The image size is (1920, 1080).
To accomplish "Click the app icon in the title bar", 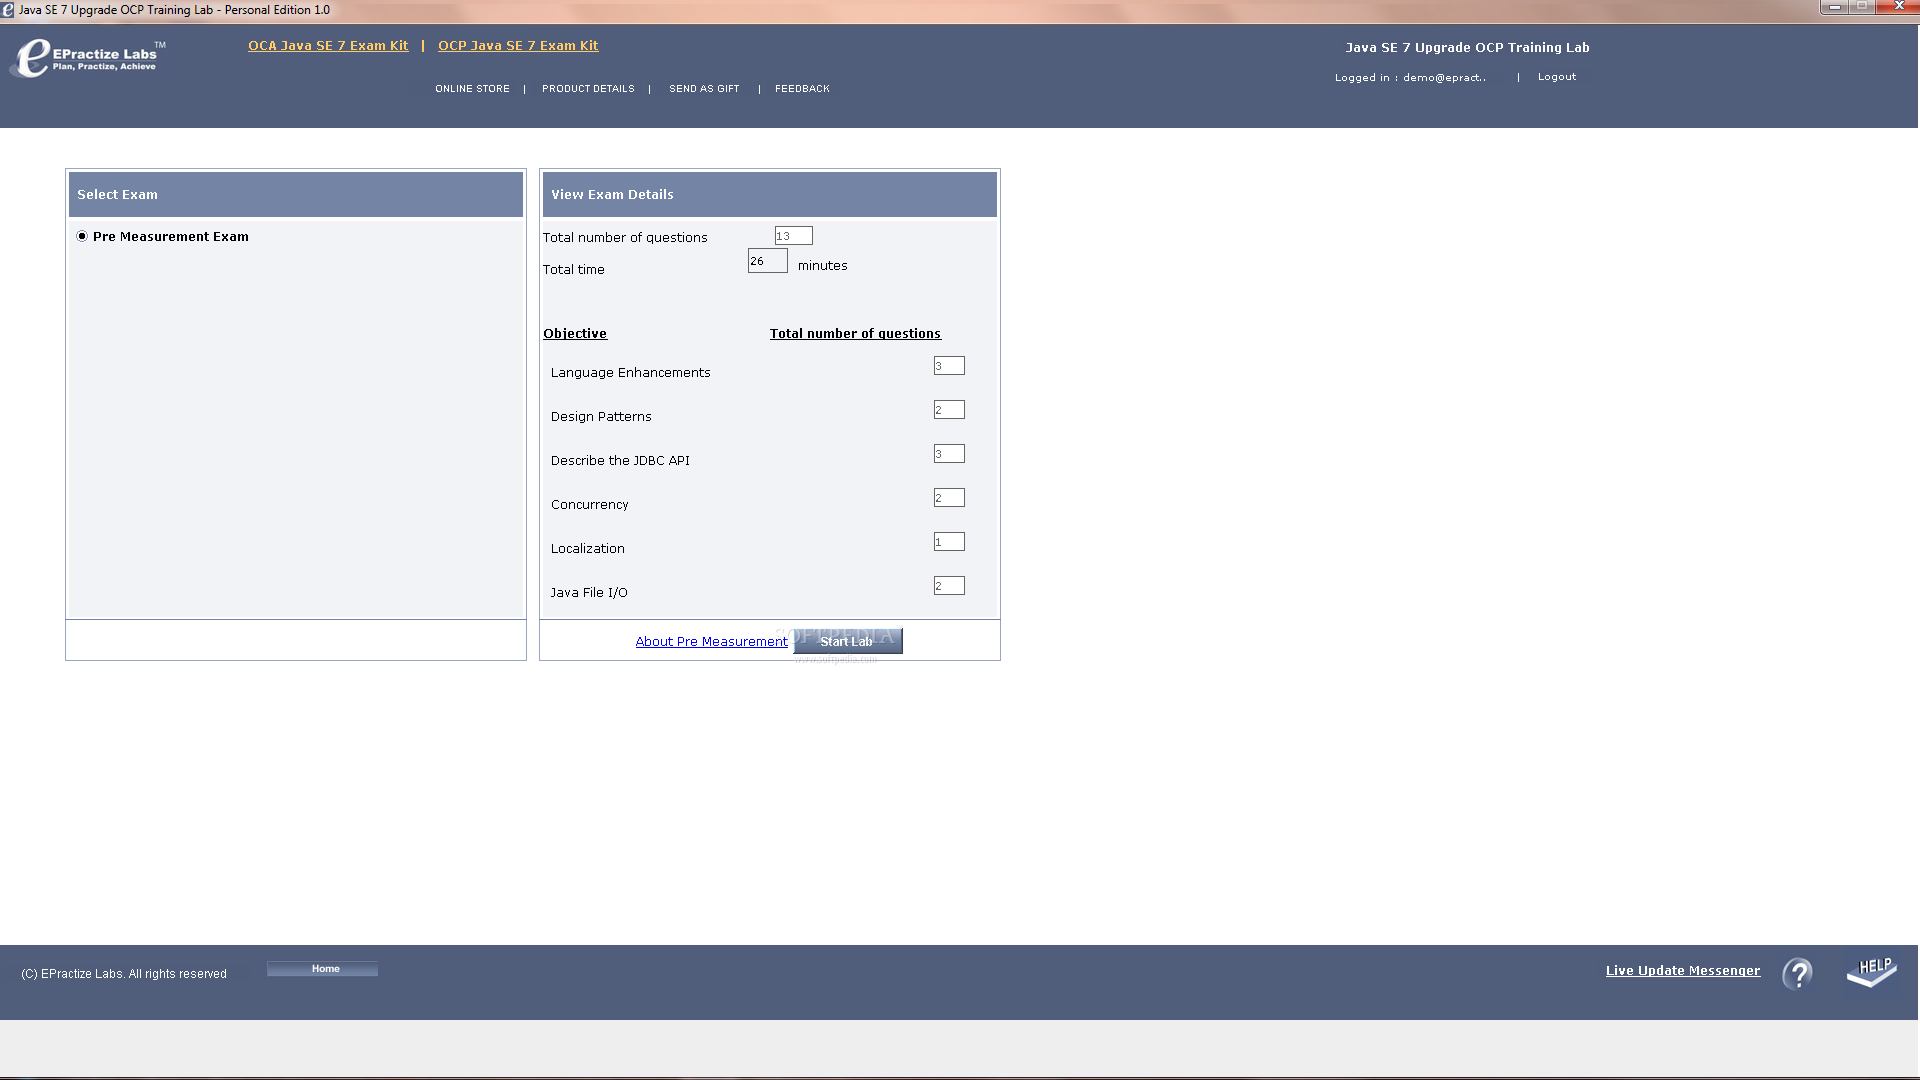I will coord(8,10).
